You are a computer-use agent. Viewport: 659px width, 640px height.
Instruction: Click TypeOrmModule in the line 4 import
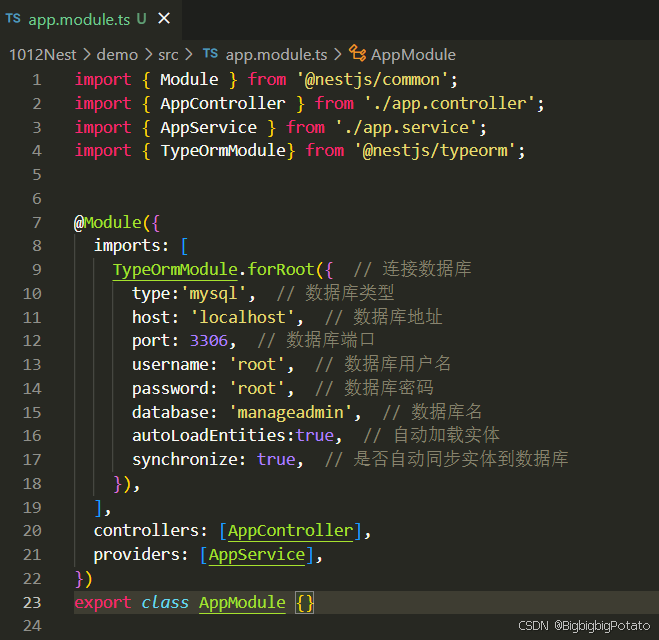pyautogui.click(x=223, y=151)
